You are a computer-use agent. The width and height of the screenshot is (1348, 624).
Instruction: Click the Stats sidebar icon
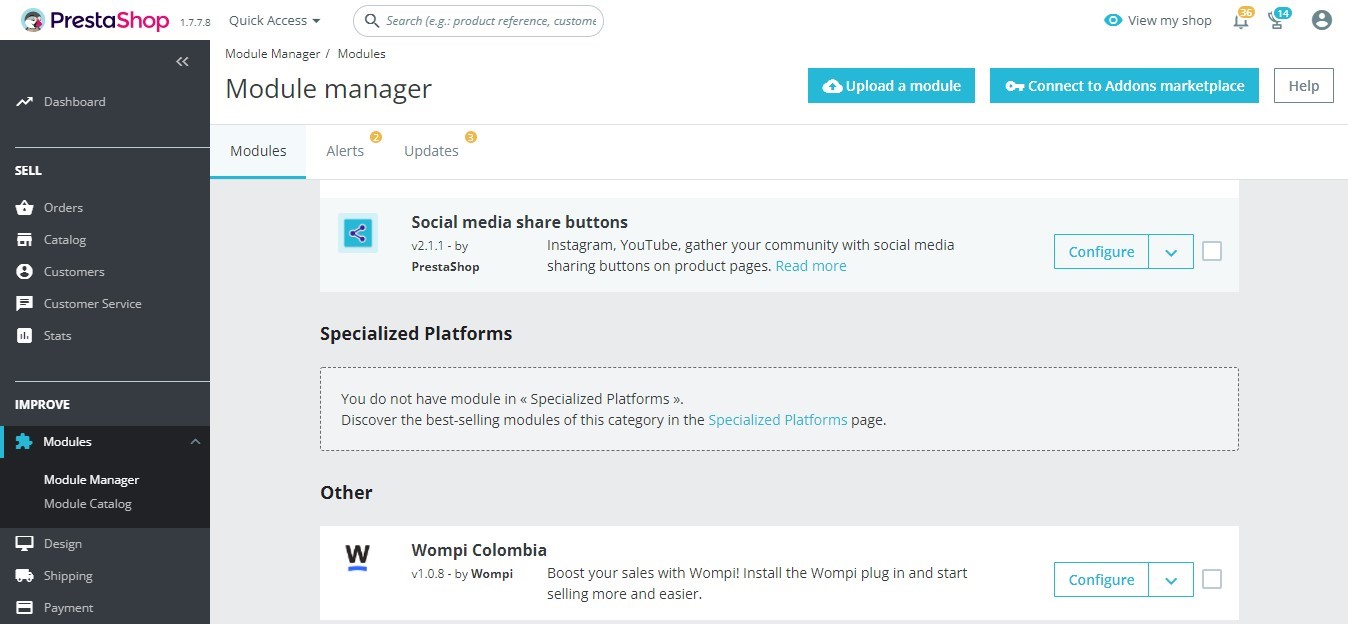tap(25, 335)
